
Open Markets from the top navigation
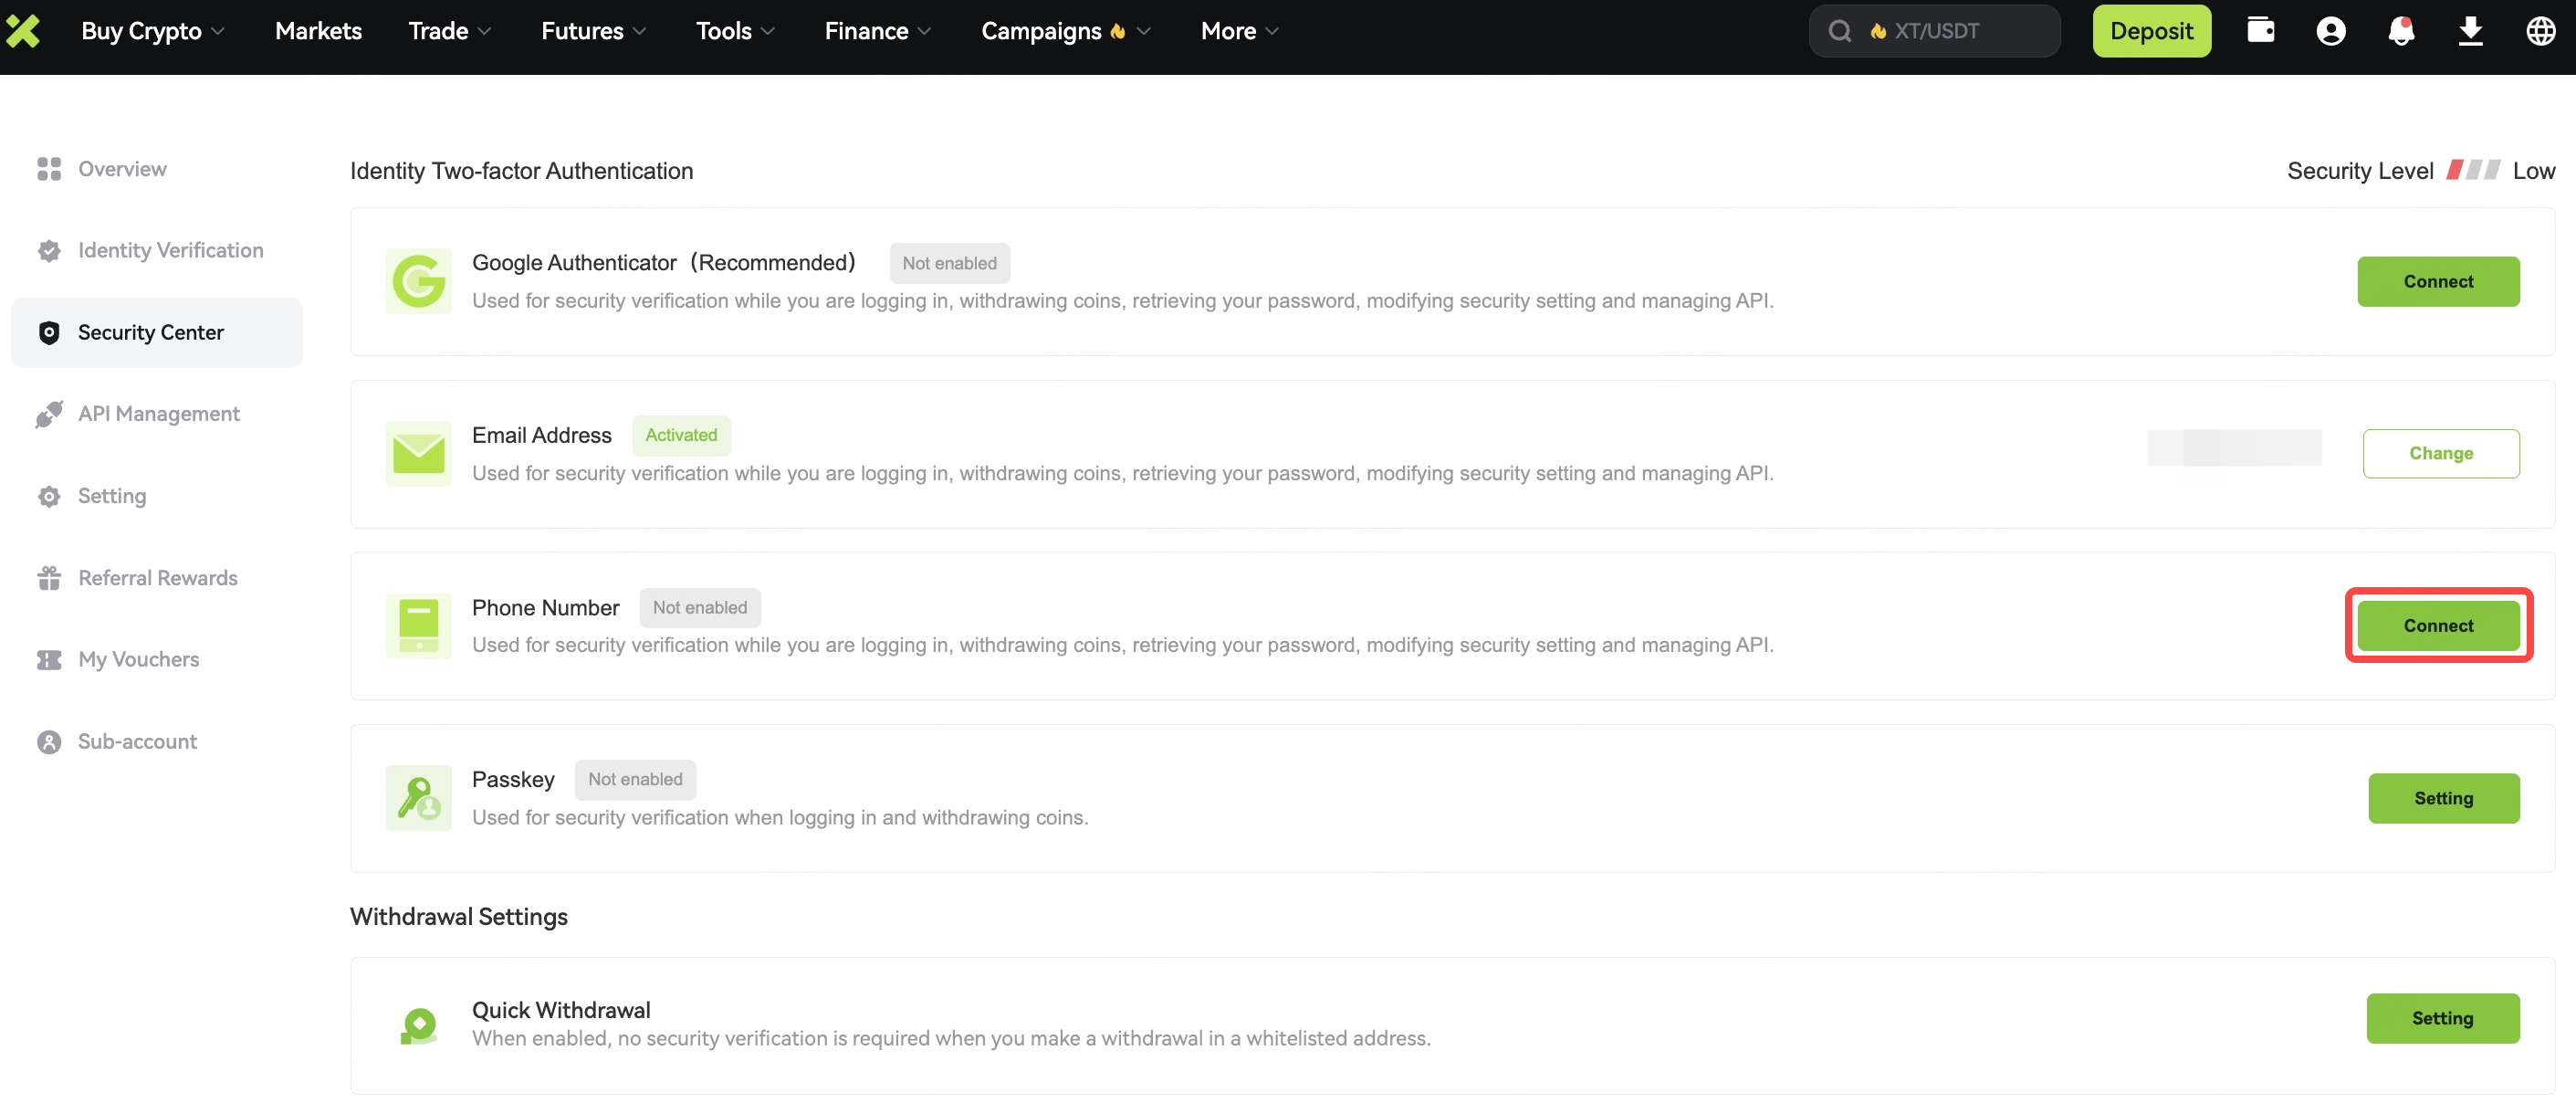[x=318, y=31]
